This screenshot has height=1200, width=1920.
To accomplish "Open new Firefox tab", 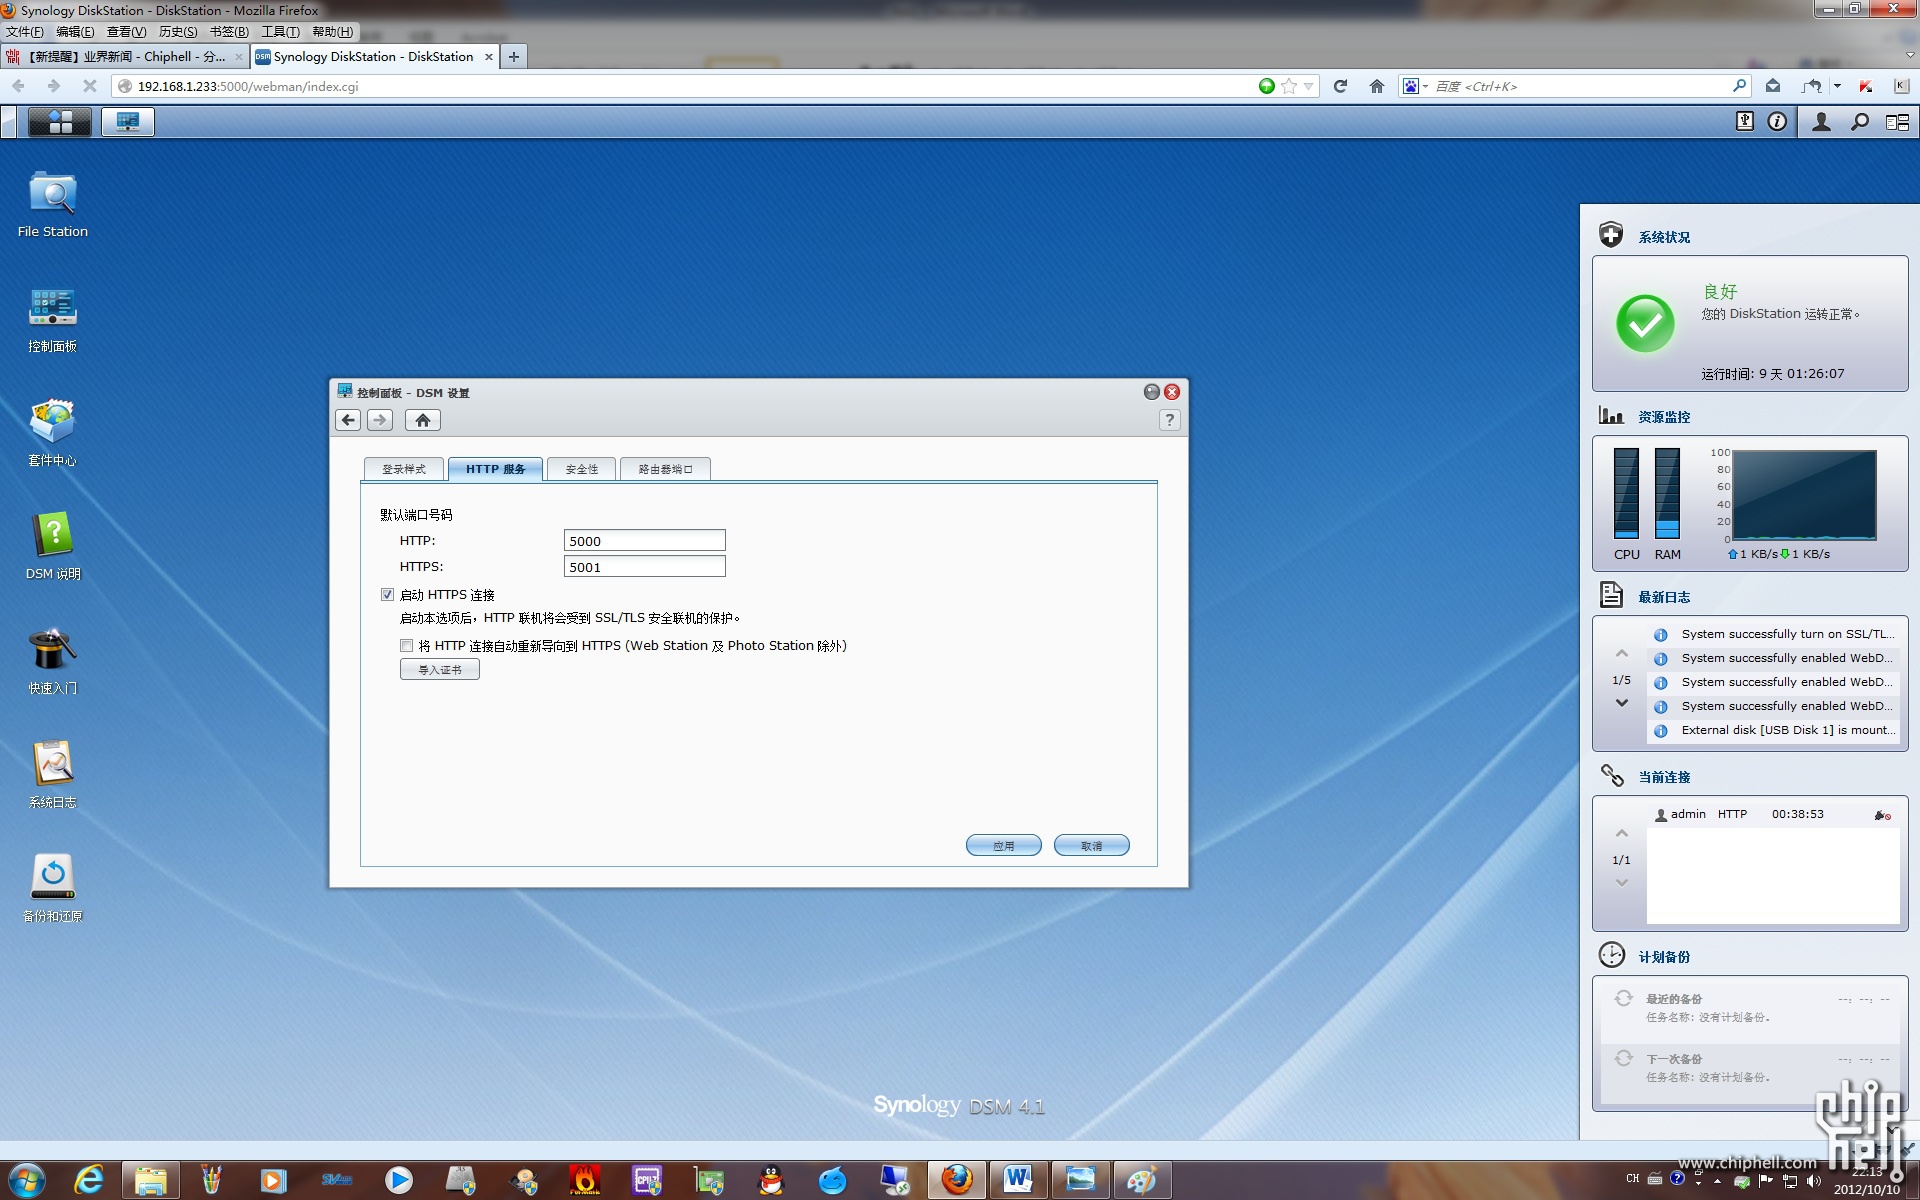I will (513, 57).
